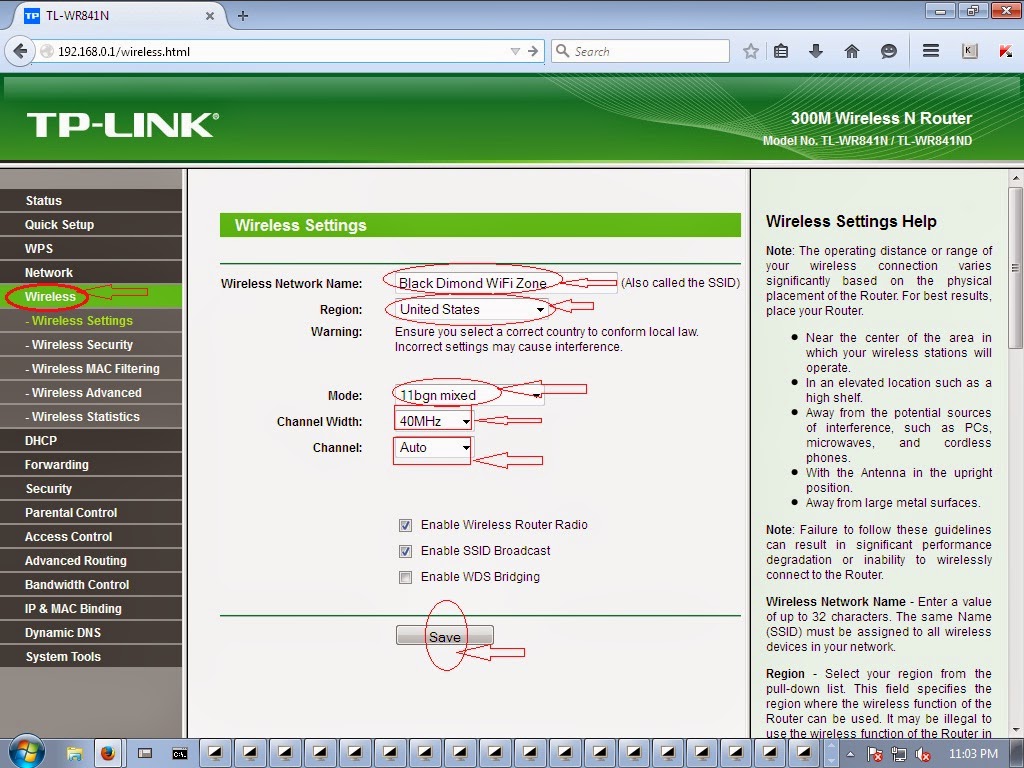Open the Channel Width dropdown
Viewport: 1024px width, 768px height.
pos(433,421)
